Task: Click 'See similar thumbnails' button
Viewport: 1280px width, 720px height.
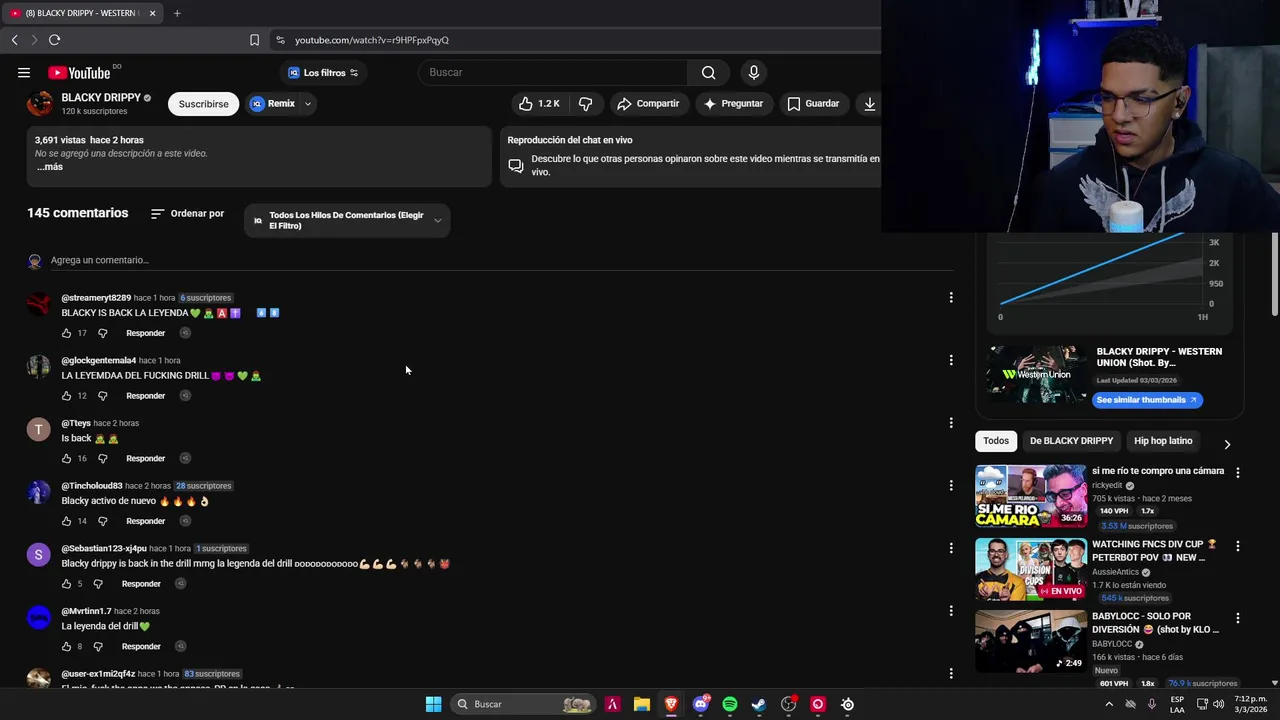Action: 1147,400
